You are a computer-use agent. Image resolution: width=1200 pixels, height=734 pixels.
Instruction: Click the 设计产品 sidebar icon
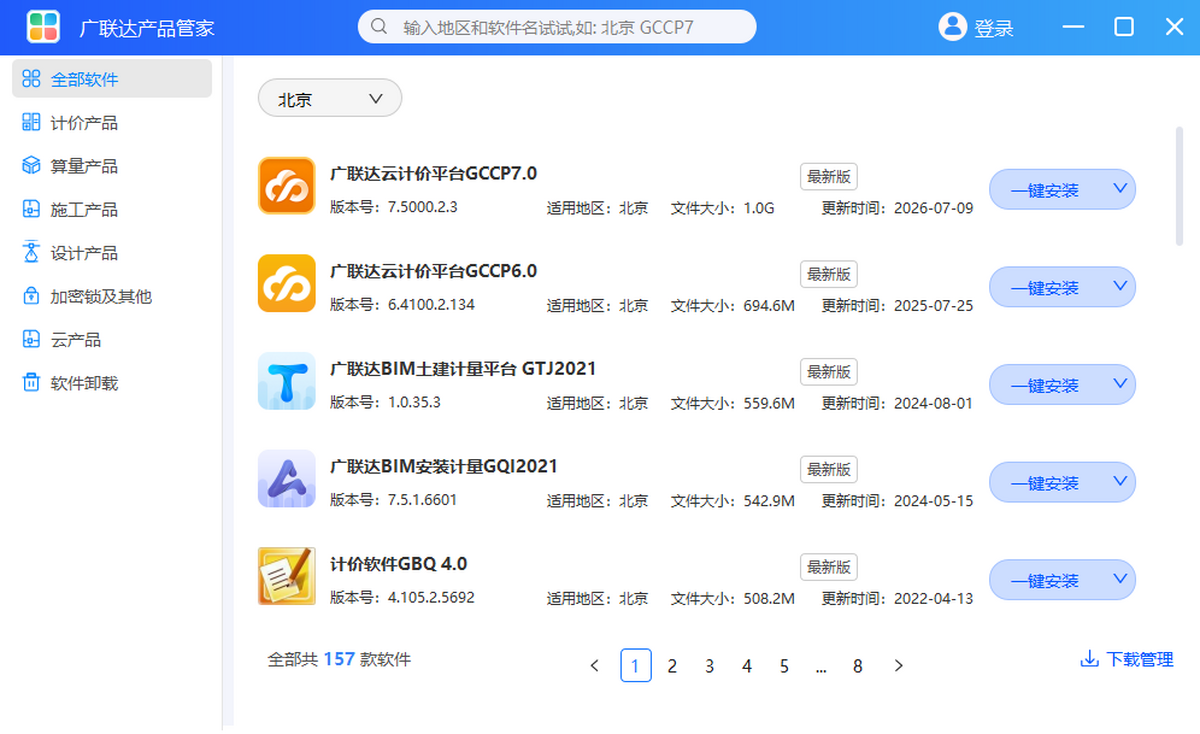pyautogui.click(x=31, y=253)
